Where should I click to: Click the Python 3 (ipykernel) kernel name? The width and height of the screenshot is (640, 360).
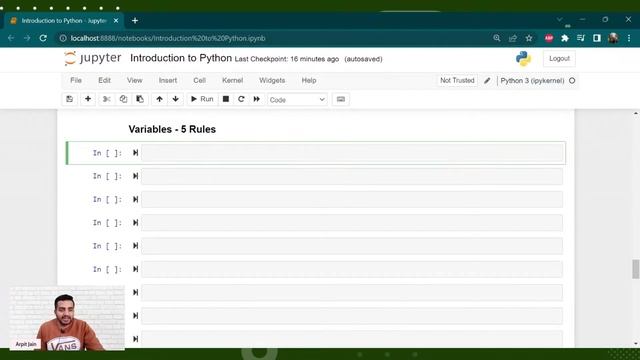pos(532,81)
